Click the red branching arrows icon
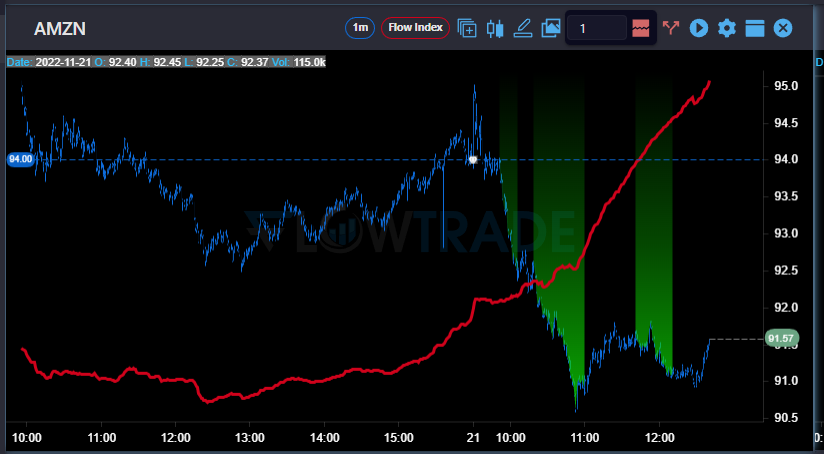This screenshot has width=824, height=454. 671,28
